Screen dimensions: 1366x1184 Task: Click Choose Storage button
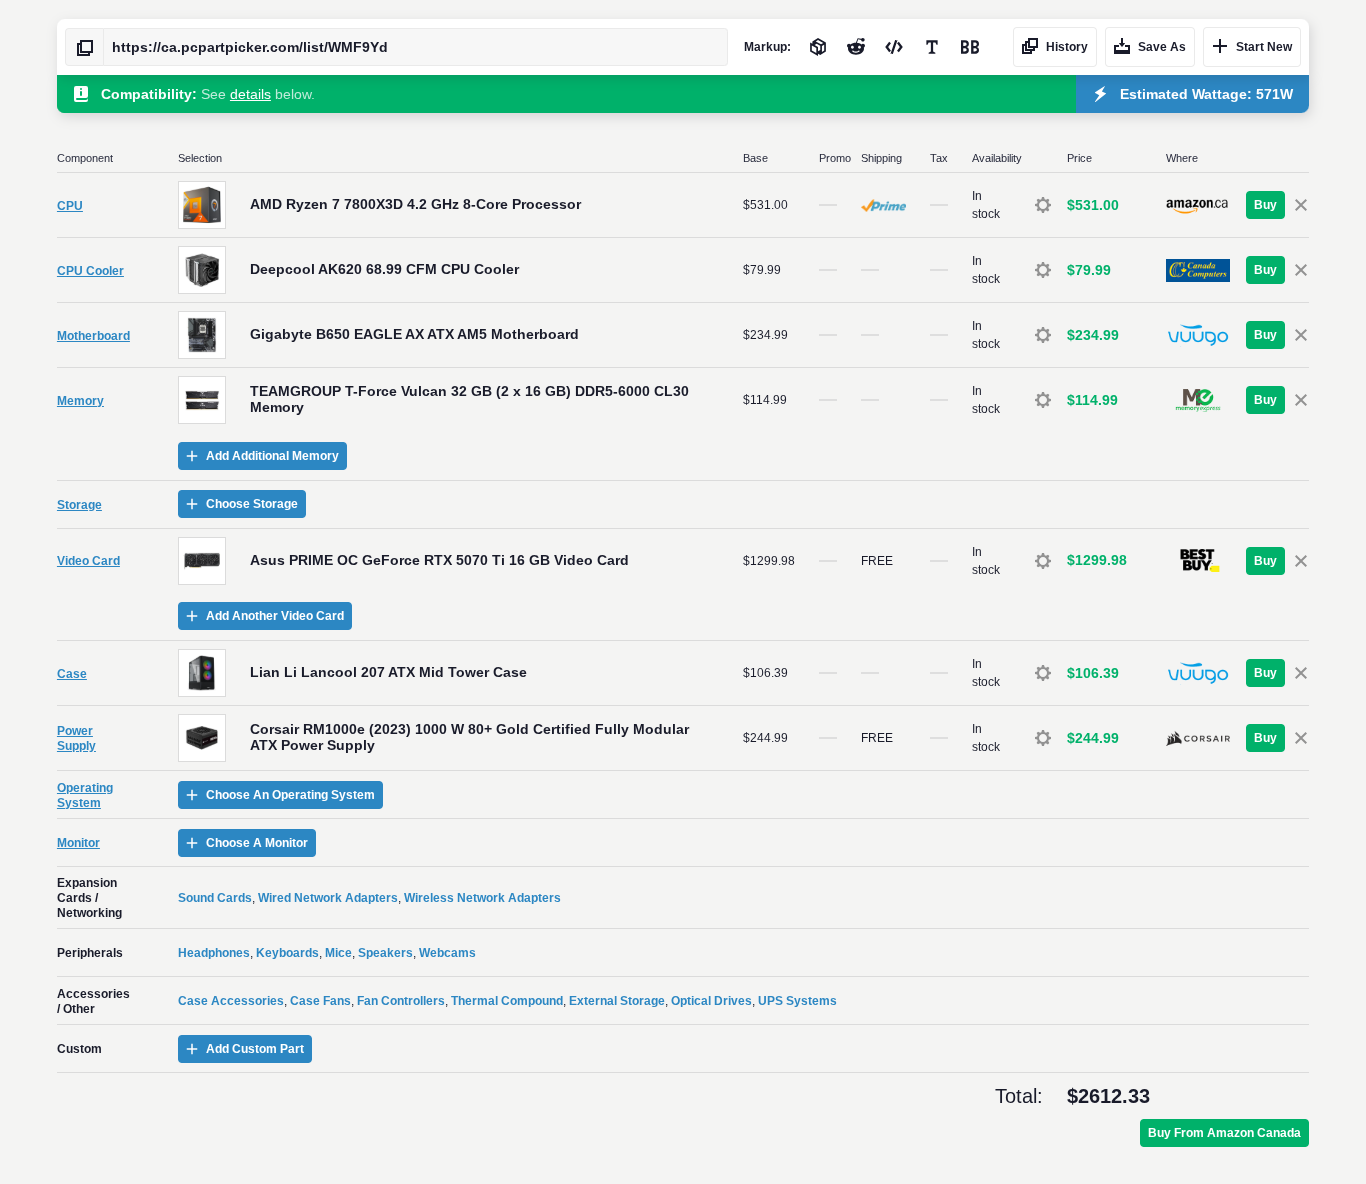pyautogui.click(x=242, y=504)
